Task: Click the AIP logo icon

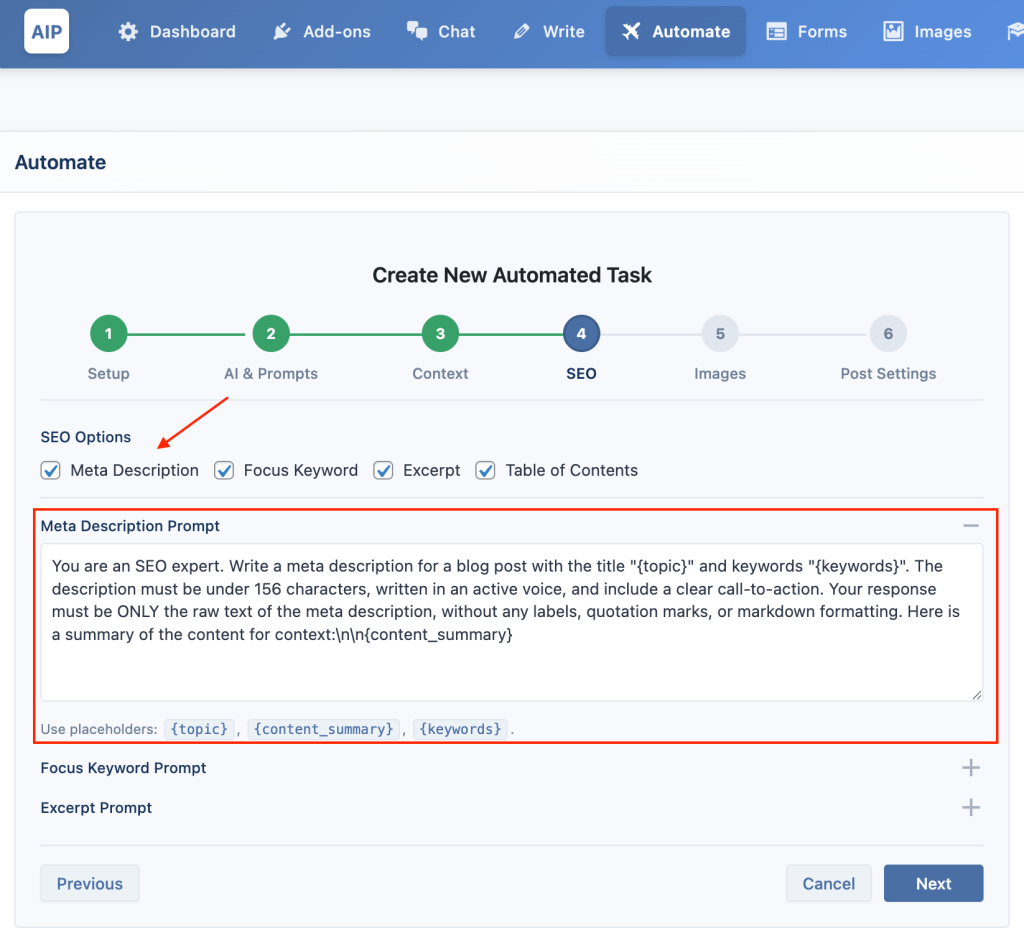Action: point(46,31)
